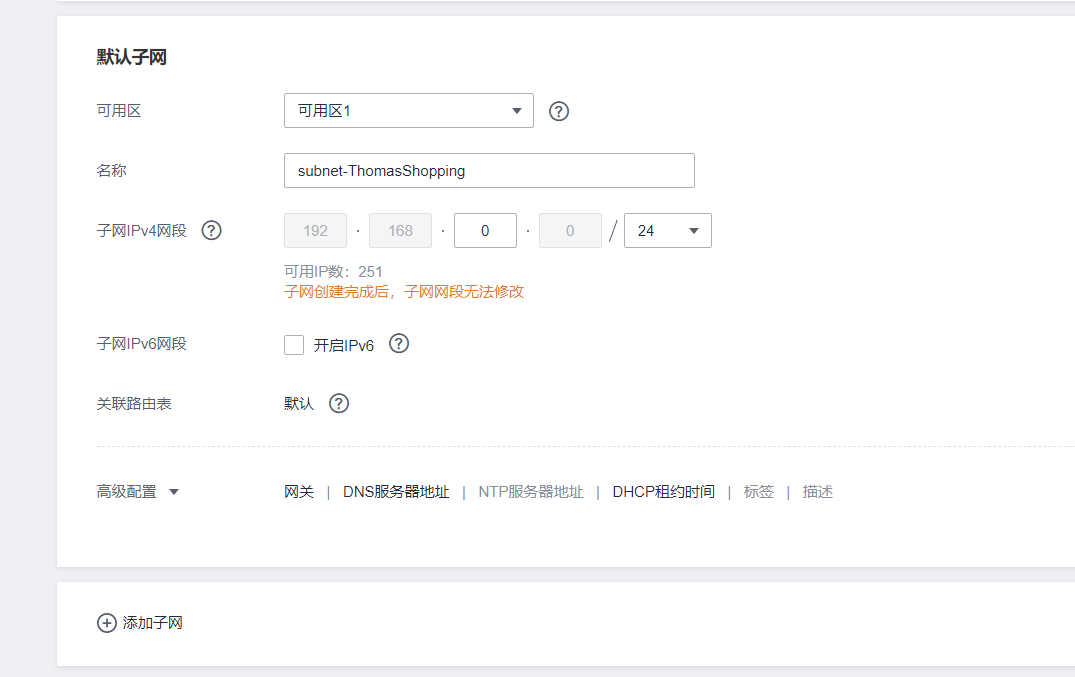Select the 标签 advanced option
Viewport: 1075px width, 677px height.
[758, 492]
